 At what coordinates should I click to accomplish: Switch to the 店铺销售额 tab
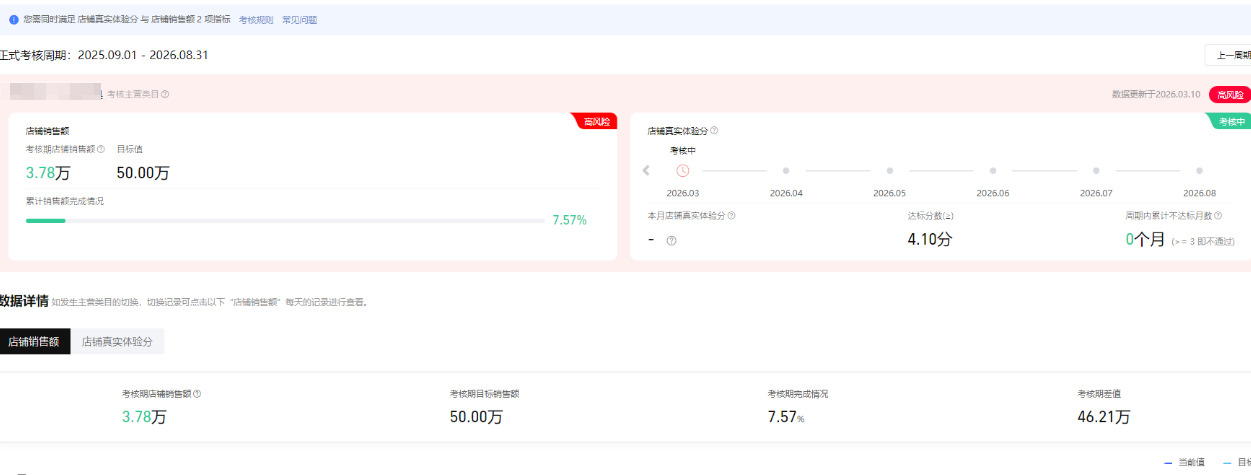pos(35,341)
